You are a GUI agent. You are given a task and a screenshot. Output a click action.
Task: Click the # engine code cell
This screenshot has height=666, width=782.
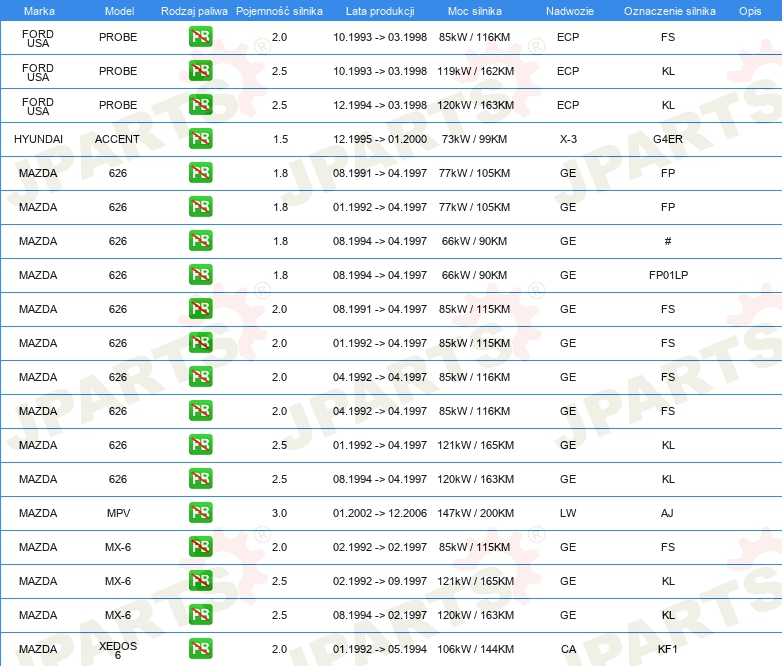pos(668,241)
